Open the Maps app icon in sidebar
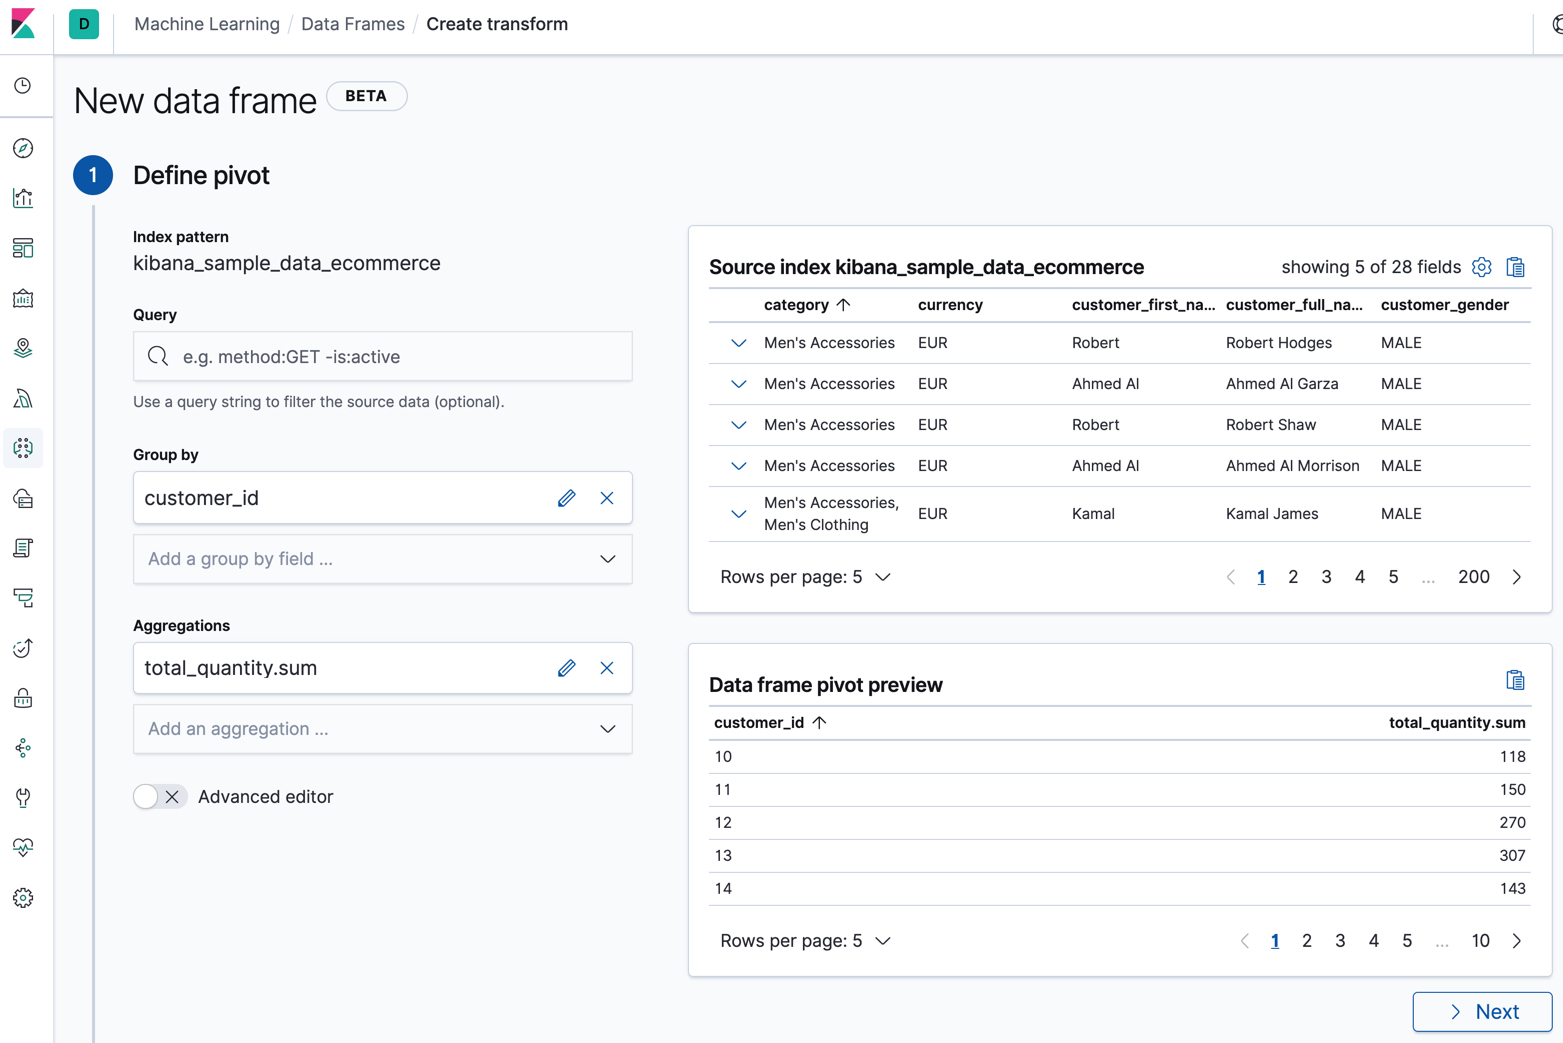Image resolution: width=1563 pixels, height=1043 pixels. 22,348
